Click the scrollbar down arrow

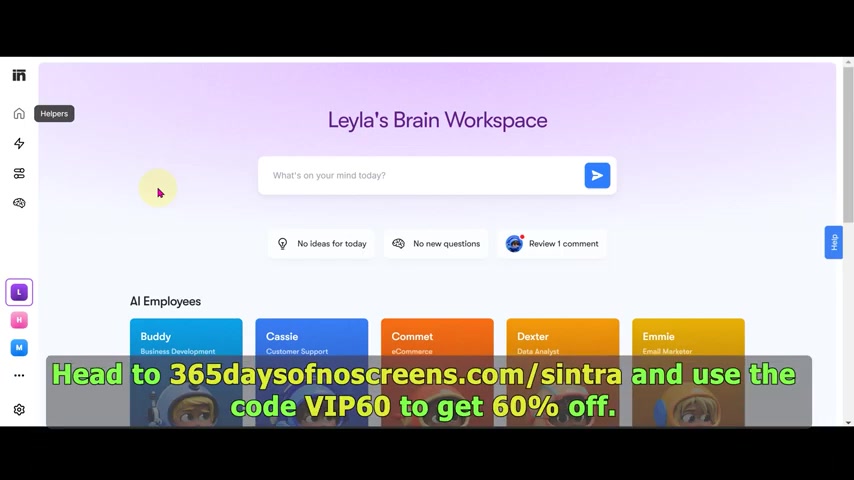pos(848,422)
